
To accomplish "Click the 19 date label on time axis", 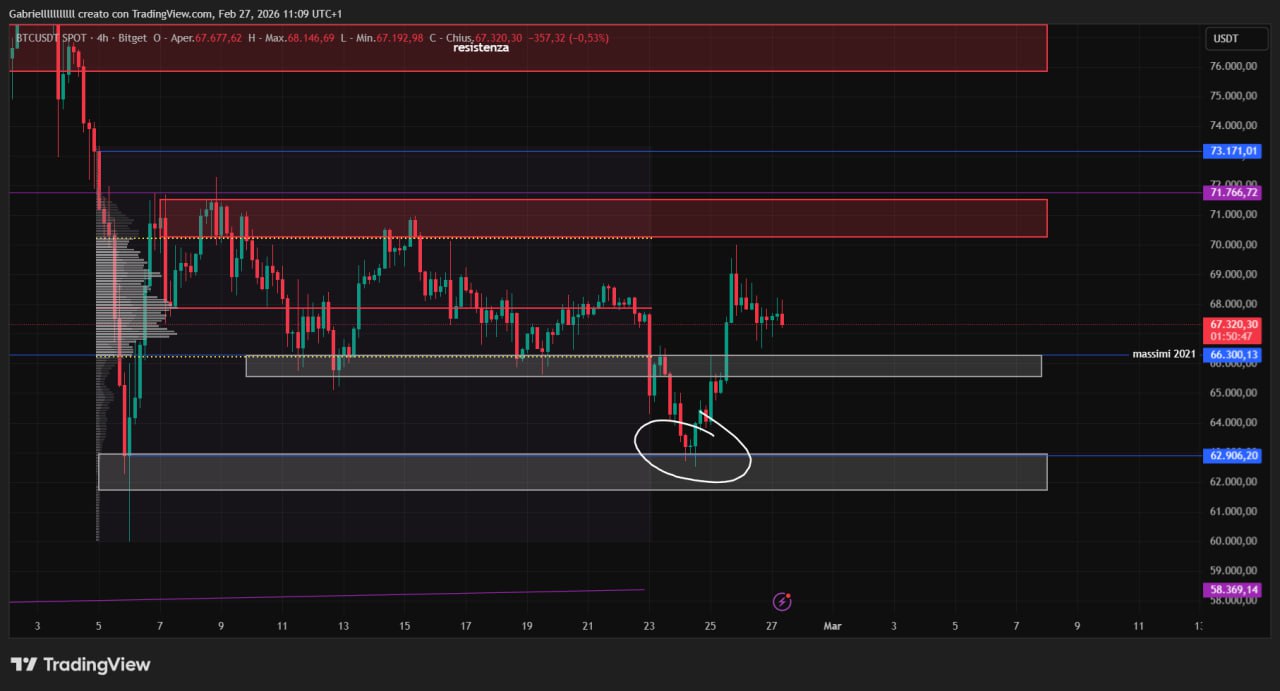I will coord(527,626).
